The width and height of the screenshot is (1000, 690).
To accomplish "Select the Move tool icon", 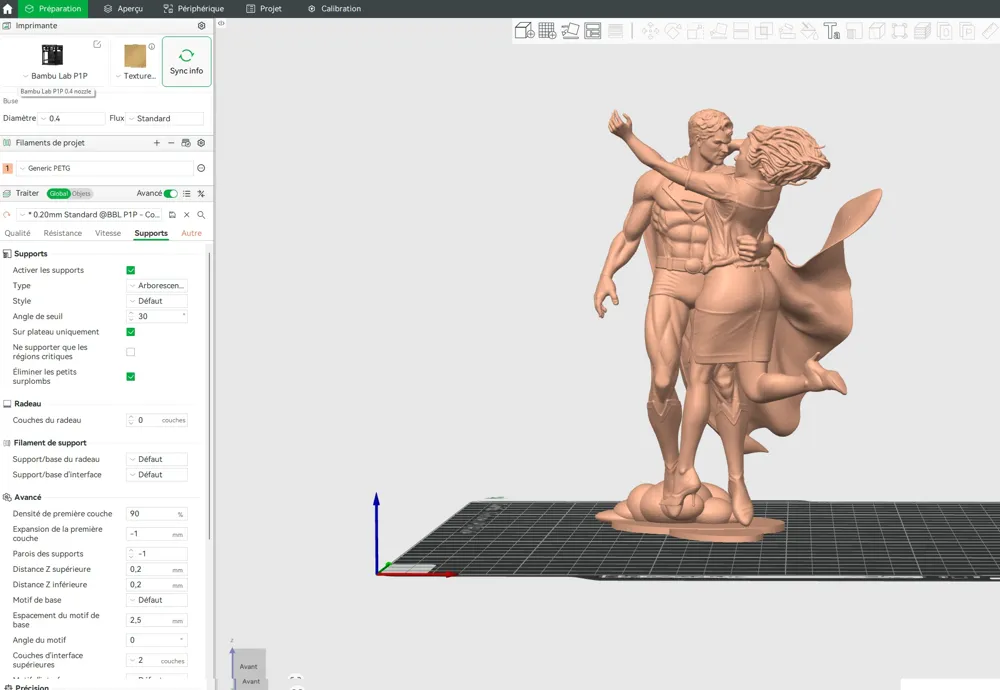I will [x=650, y=31].
